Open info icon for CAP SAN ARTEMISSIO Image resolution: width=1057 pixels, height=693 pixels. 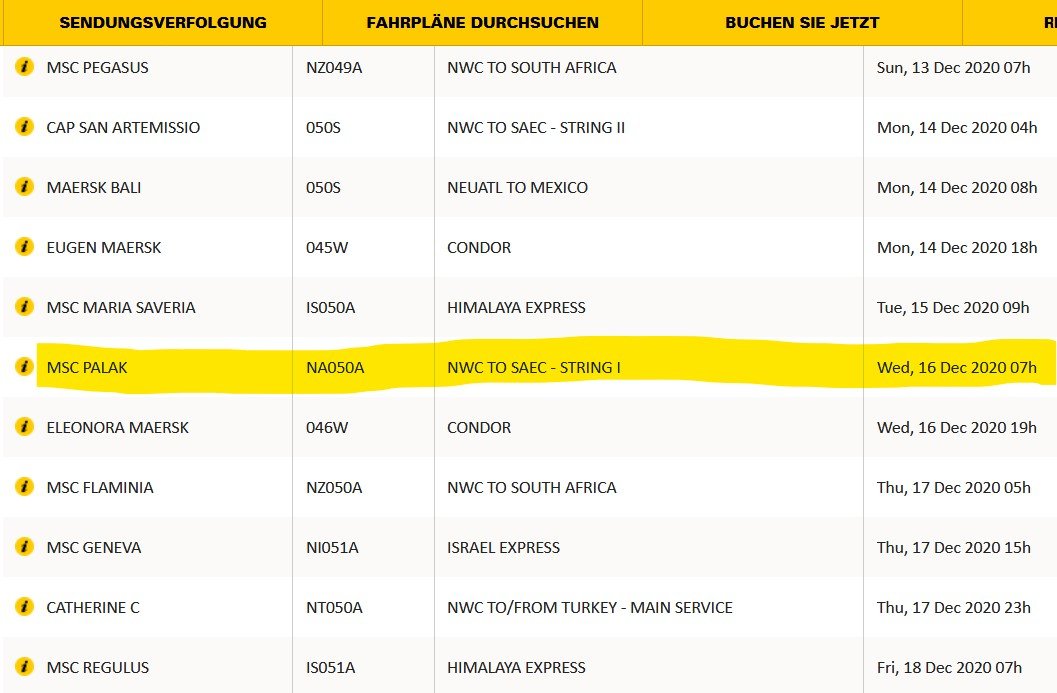[25, 127]
